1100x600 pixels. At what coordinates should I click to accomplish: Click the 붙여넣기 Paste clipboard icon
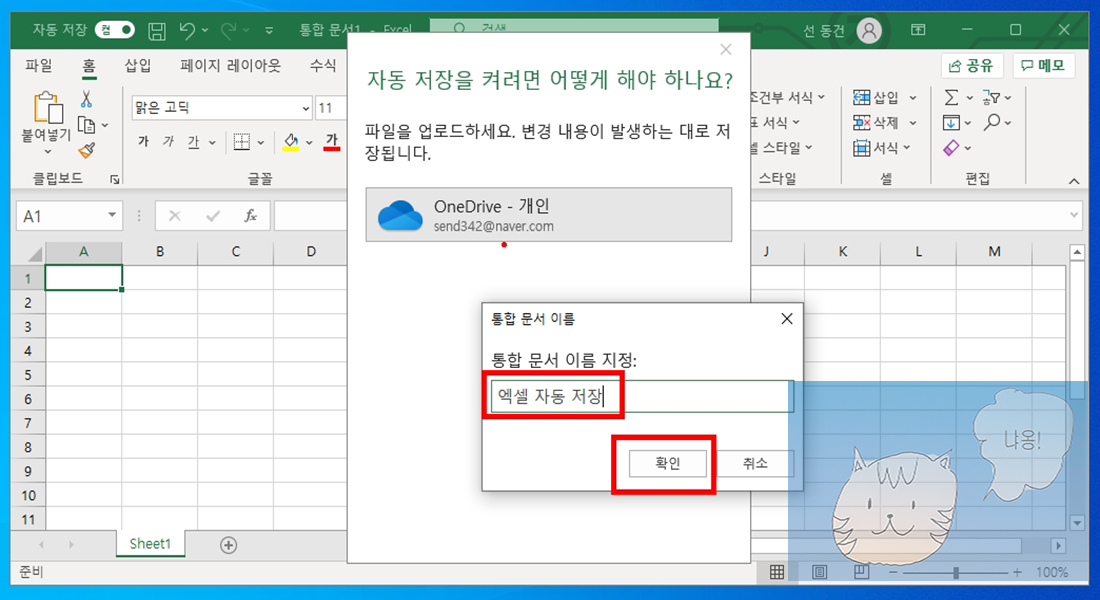coord(47,108)
